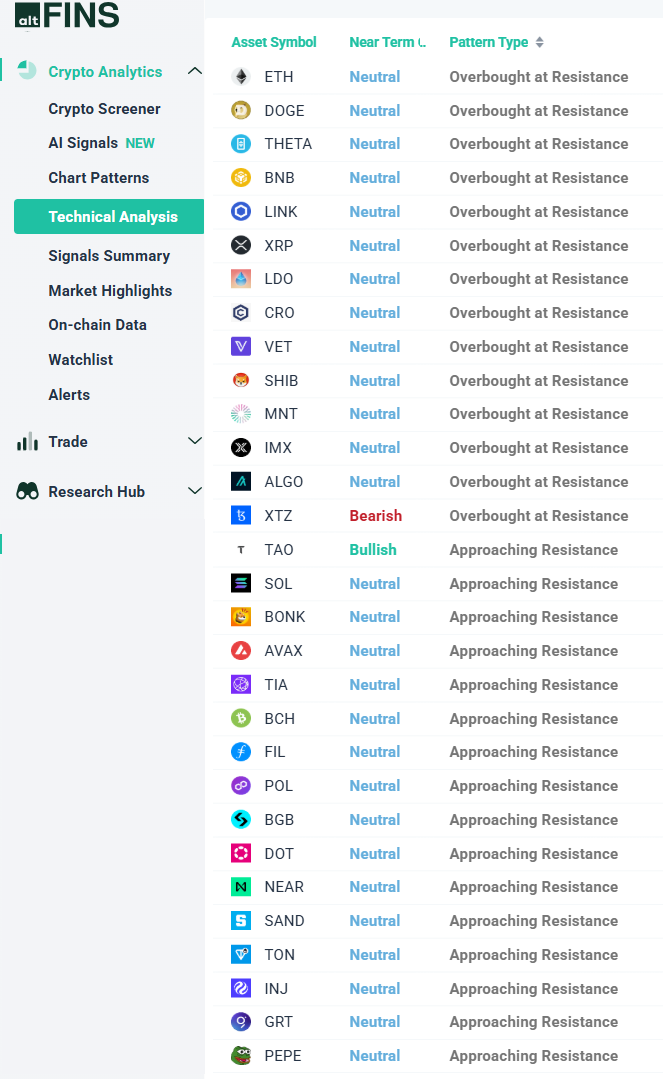This screenshot has width=663, height=1079.
Task: Click the BCH coin icon
Action: pyautogui.click(x=241, y=718)
